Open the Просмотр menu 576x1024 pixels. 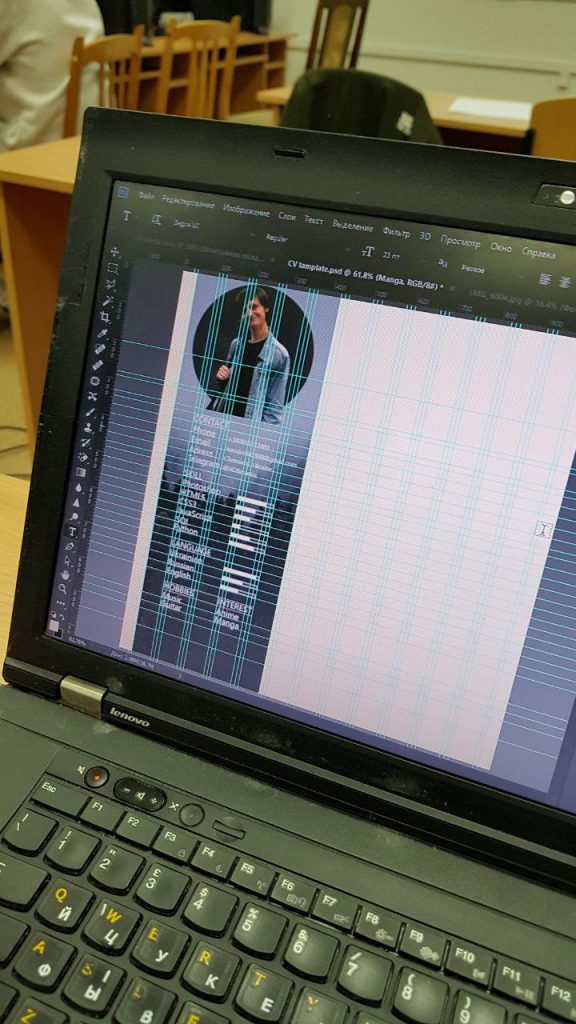point(460,242)
